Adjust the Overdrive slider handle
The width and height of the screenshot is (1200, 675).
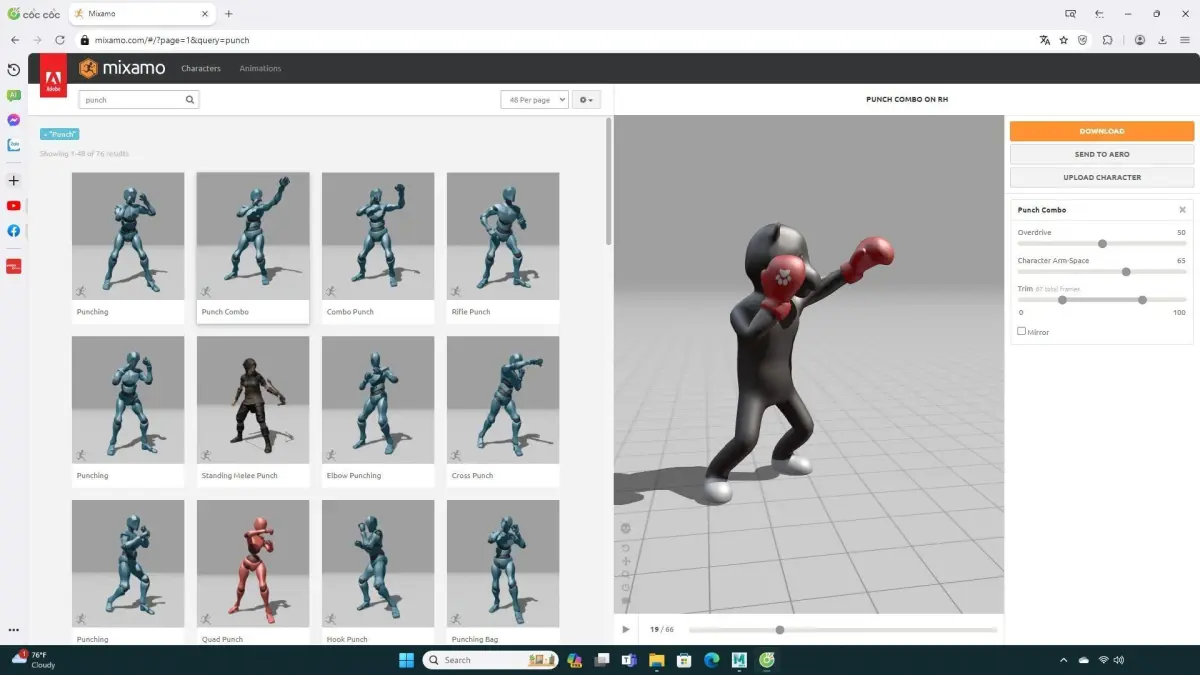[x=1102, y=243]
